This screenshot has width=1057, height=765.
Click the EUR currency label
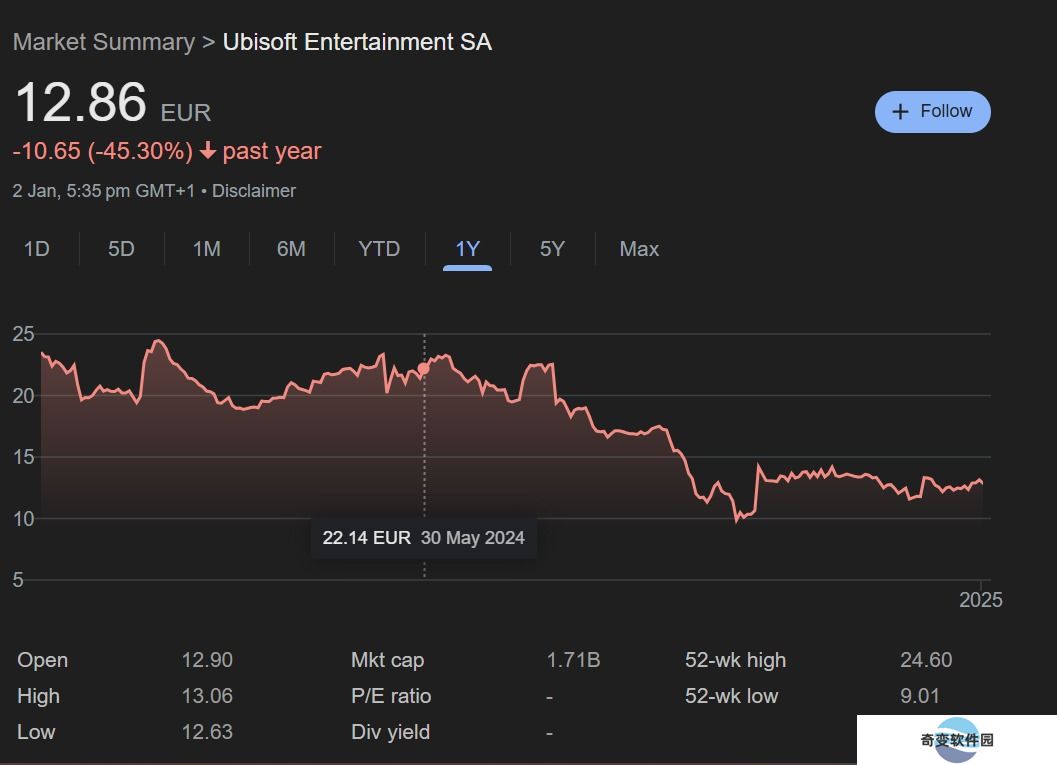pos(185,113)
